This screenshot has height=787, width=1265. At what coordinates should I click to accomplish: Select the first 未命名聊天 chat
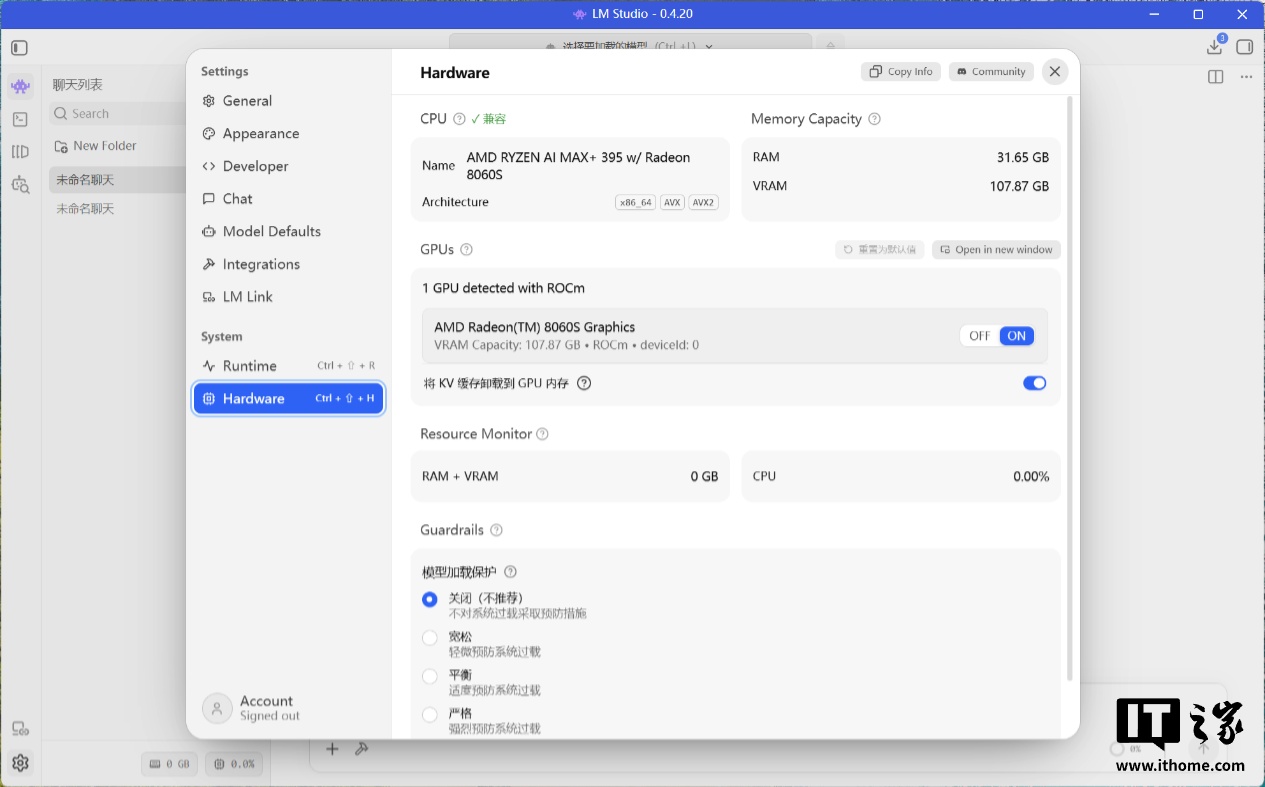click(117, 180)
